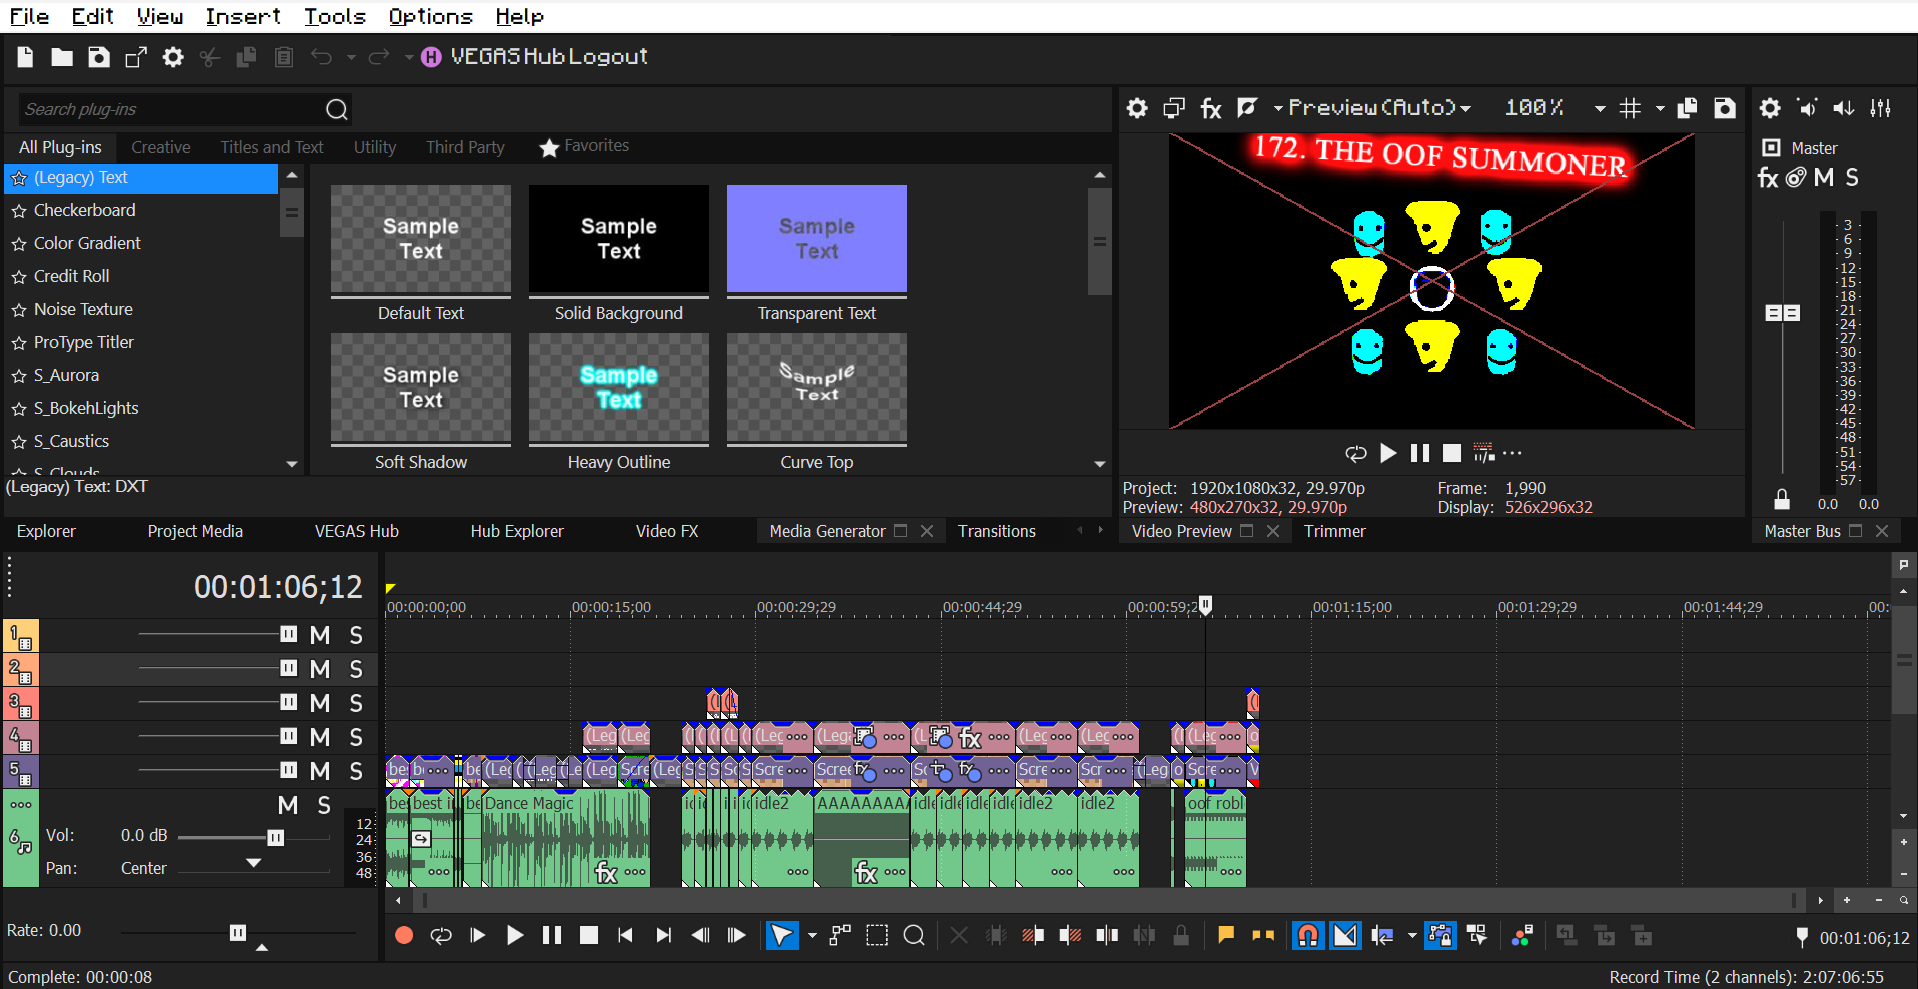Stop playback in the Video Preview
The width and height of the screenshot is (1918, 989).
point(1451,453)
